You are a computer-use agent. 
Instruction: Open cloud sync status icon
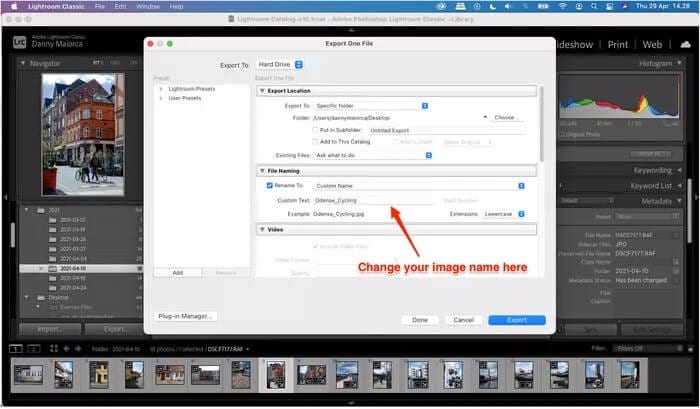click(685, 44)
